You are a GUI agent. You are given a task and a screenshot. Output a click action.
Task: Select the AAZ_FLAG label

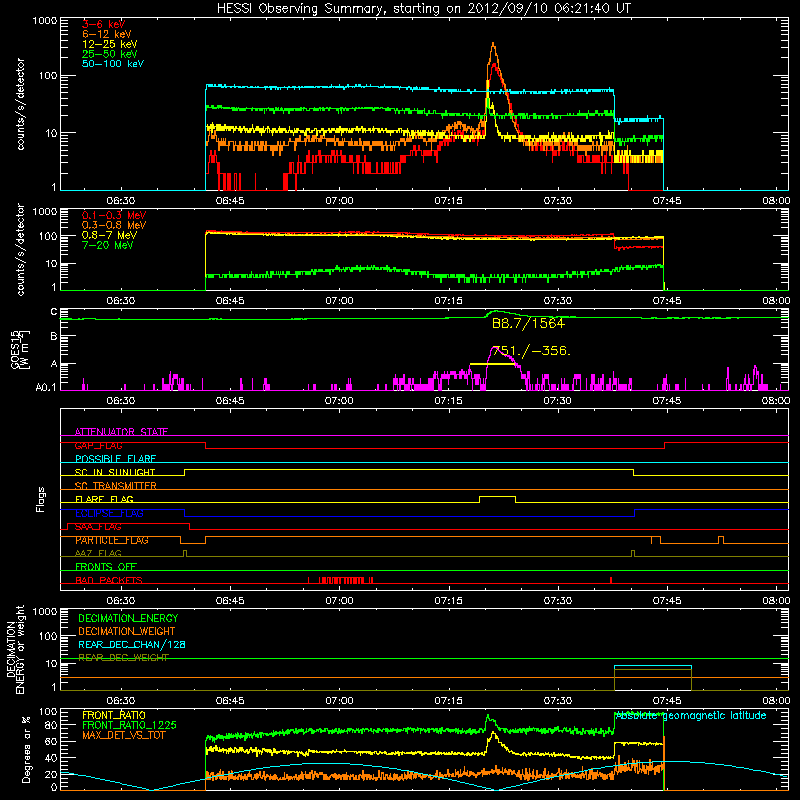pyautogui.click(x=98, y=553)
